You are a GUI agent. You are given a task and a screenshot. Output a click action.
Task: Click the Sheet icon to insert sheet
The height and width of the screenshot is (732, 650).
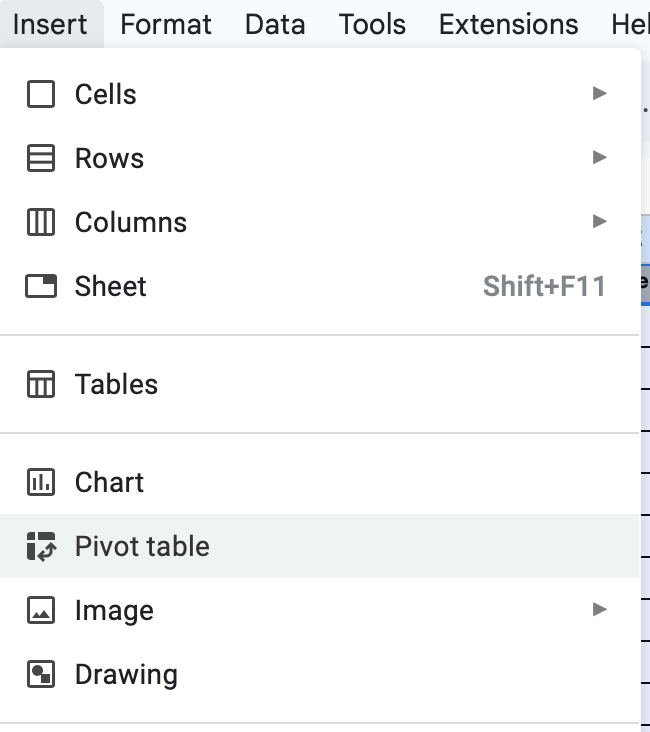[x=41, y=287]
